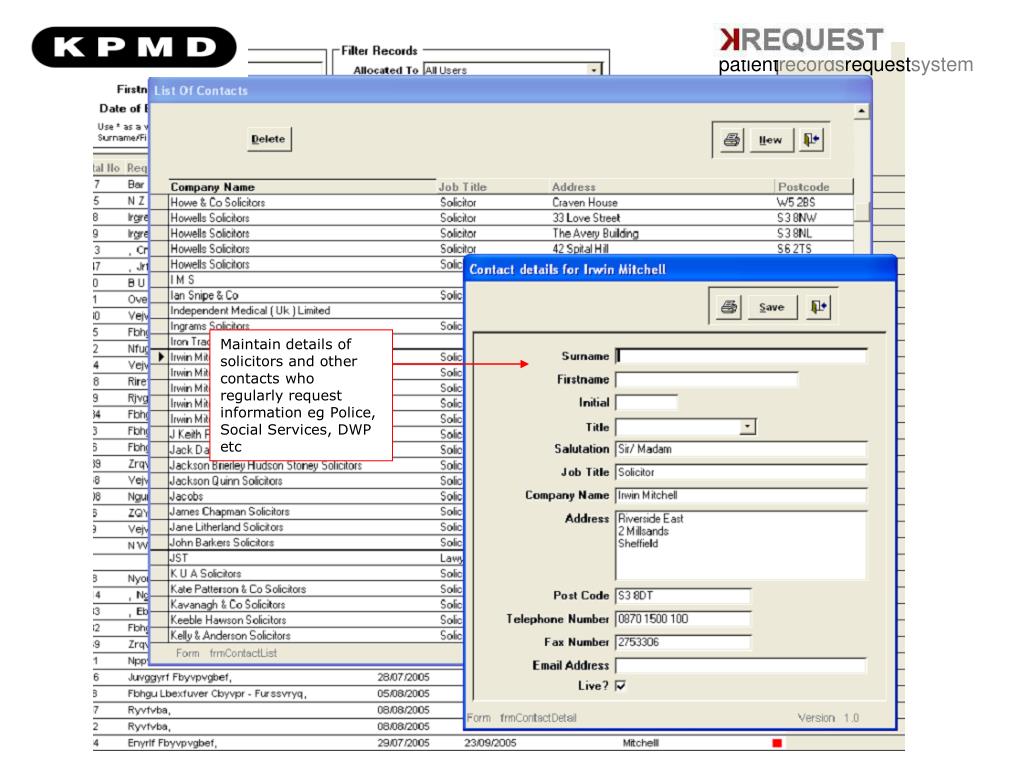Click the row selector arrow beside Irwin Mitchell

click(x=161, y=357)
